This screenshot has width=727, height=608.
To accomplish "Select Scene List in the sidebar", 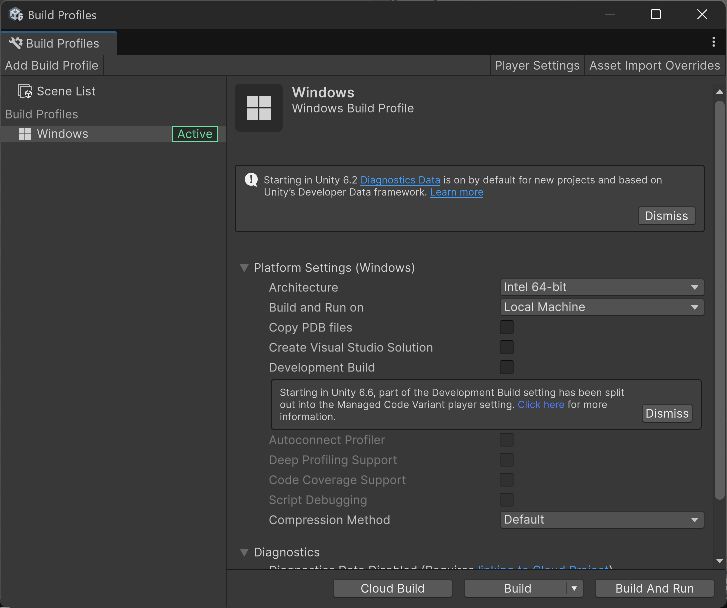I will (x=113, y=91).
